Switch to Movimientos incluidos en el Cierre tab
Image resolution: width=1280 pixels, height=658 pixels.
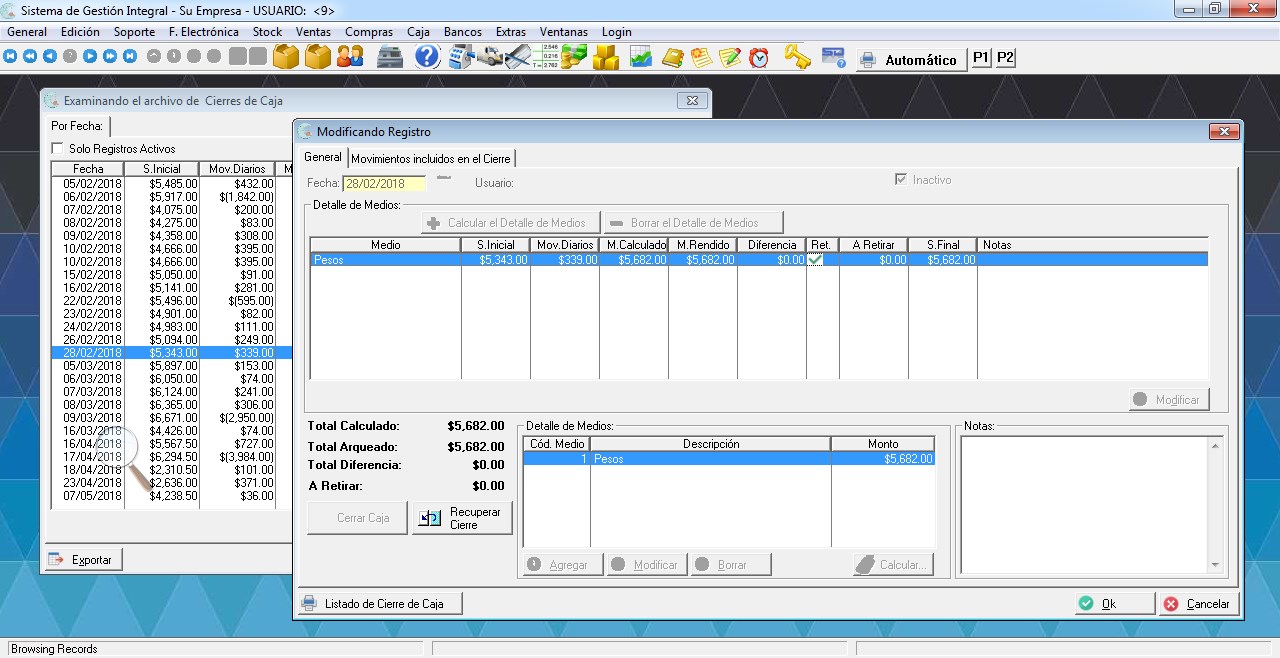click(x=430, y=159)
